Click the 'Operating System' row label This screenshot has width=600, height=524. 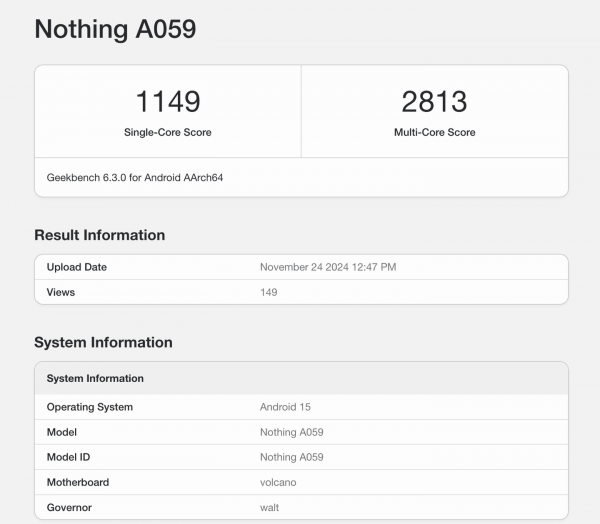(x=90, y=407)
